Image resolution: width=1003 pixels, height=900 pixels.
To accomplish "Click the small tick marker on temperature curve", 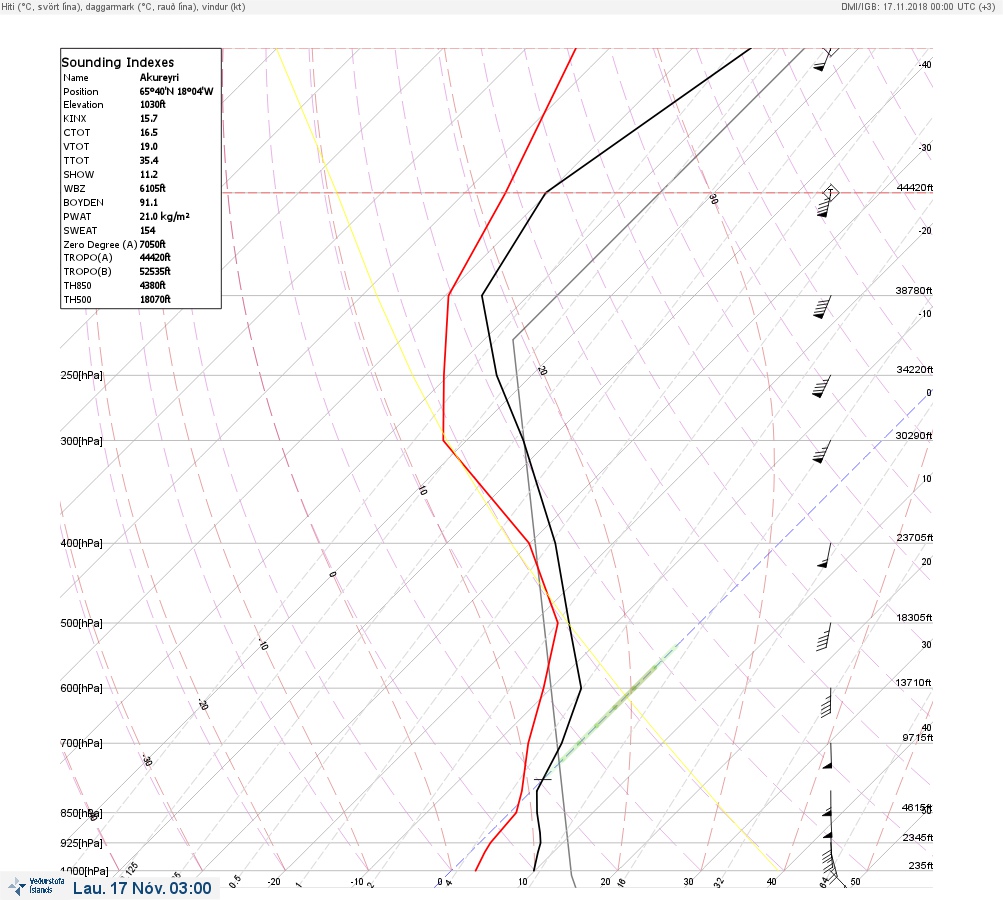I will (542, 779).
